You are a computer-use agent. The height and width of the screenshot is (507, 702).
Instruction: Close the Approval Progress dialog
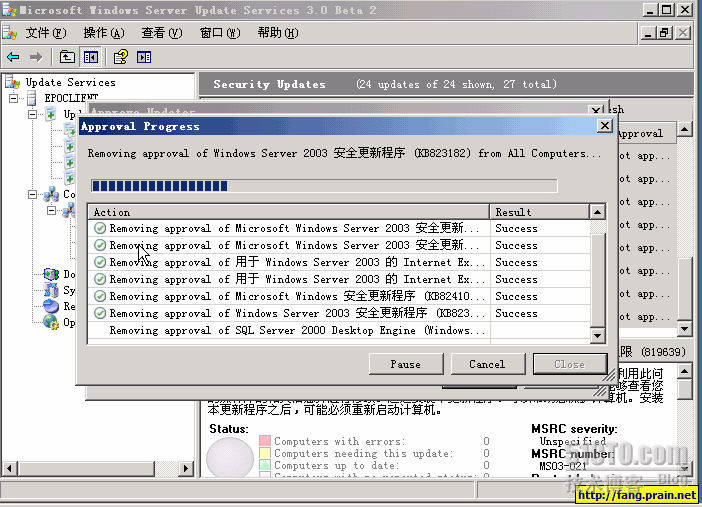tap(605, 126)
